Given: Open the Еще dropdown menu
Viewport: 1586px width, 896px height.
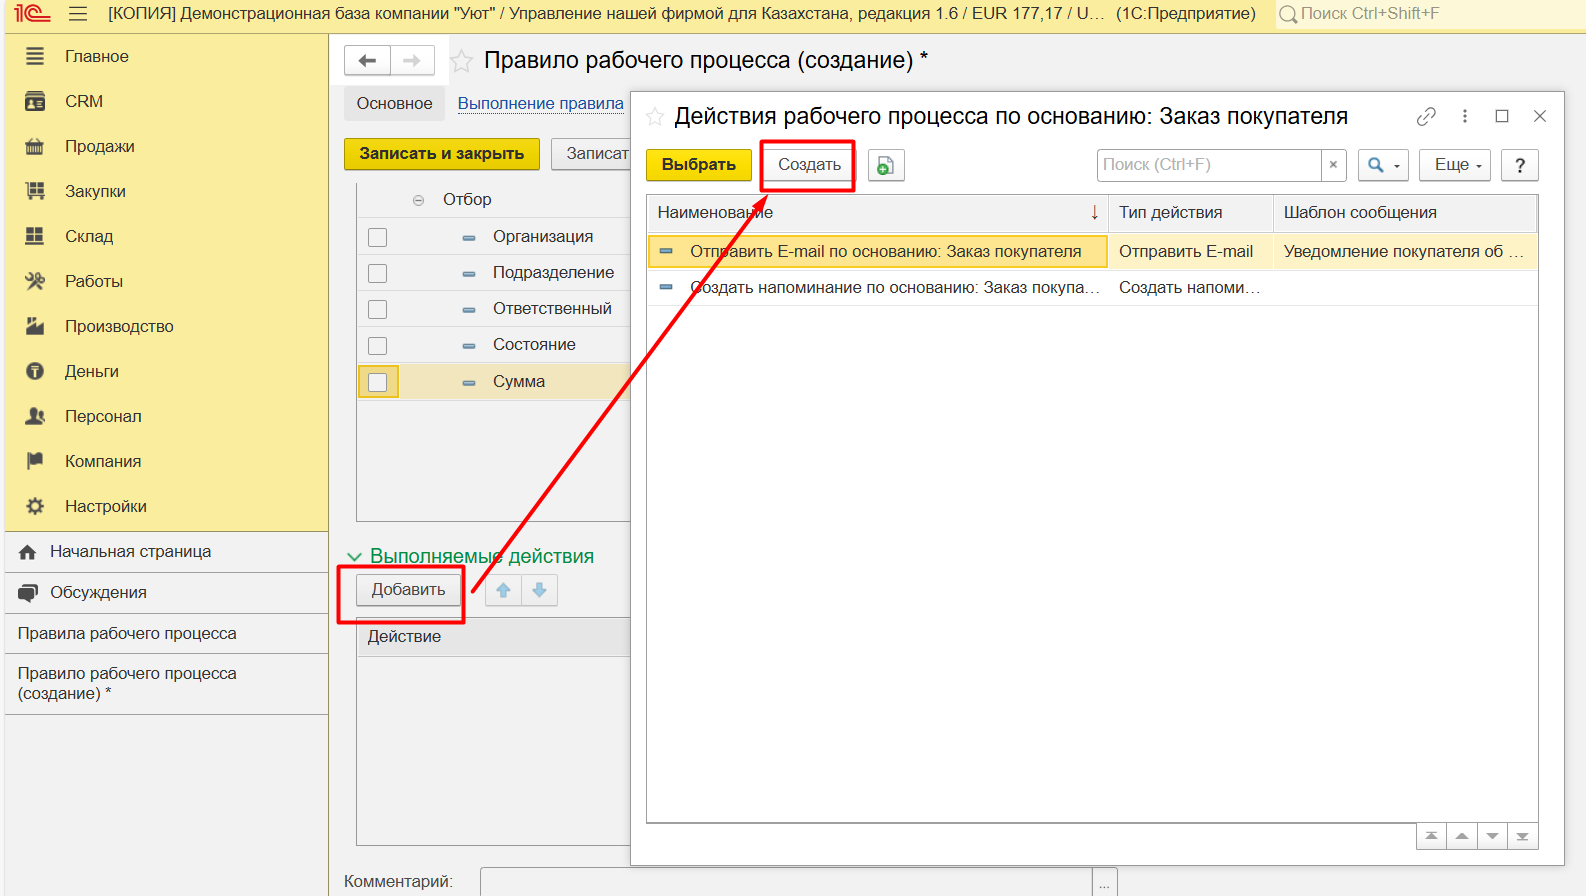Looking at the screenshot, I should [x=1454, y=165].
